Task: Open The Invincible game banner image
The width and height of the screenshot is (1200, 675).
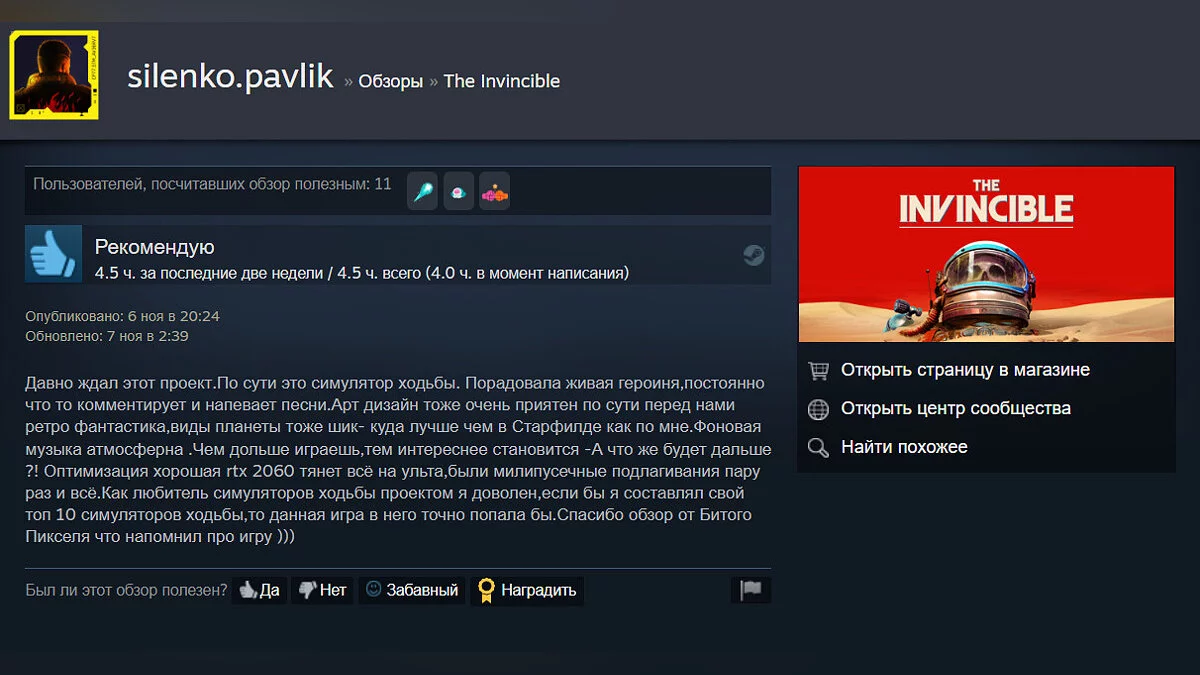Action: tap(986, 254)
